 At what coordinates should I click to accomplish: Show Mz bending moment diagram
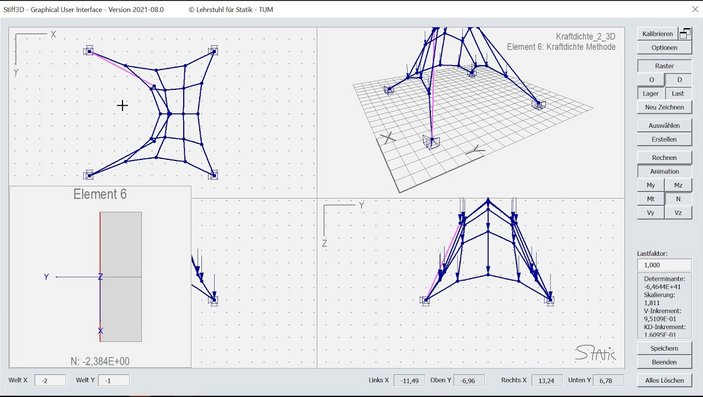point(678,185)
